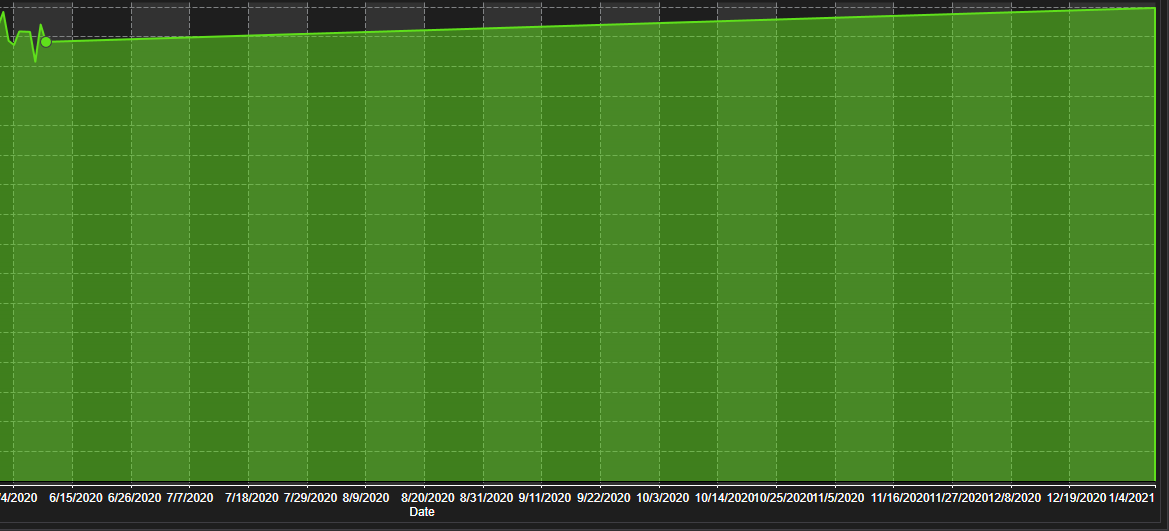Select the 10/14/2020 axis label

point(724,497)
